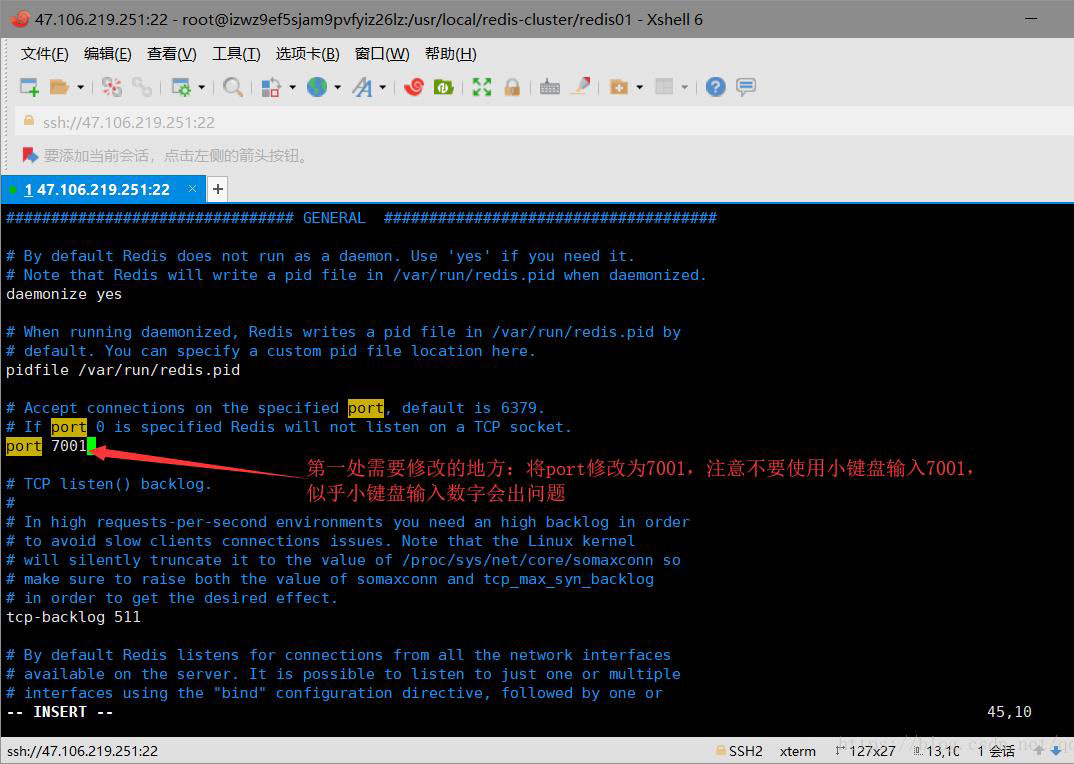Image resolution: width=1074 pixels, height=764 pixels.
Task: Open the 帮助(H) menu
Action: (x=451, y=54)
